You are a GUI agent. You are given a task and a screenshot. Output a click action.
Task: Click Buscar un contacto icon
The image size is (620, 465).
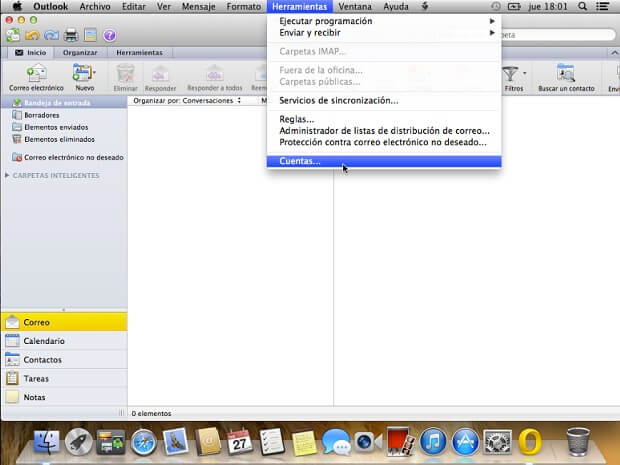coord(566,78)
